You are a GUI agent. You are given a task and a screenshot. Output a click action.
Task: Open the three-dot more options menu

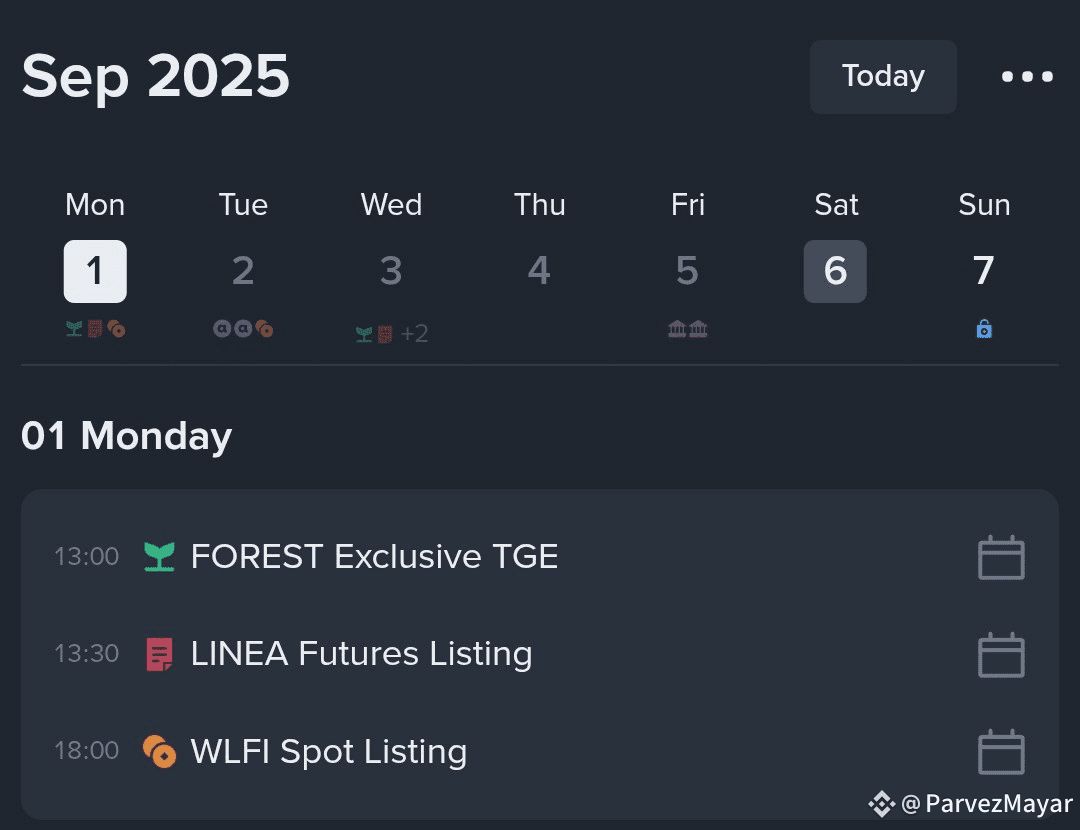[x=1027, y=77]
